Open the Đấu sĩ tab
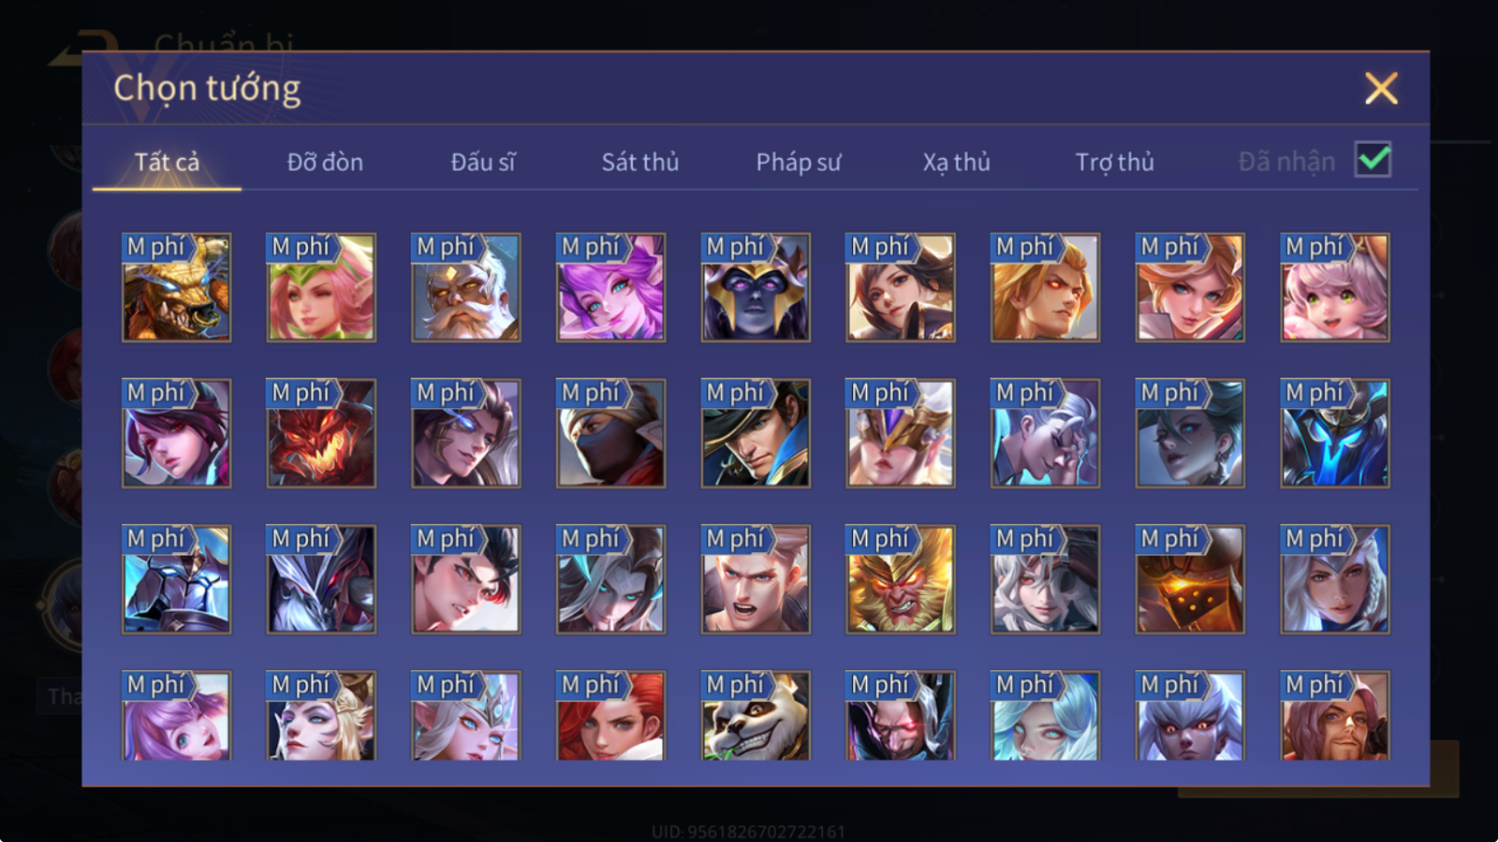Image resolution: width=1498 pixels, height=842 pixels. 483,162
